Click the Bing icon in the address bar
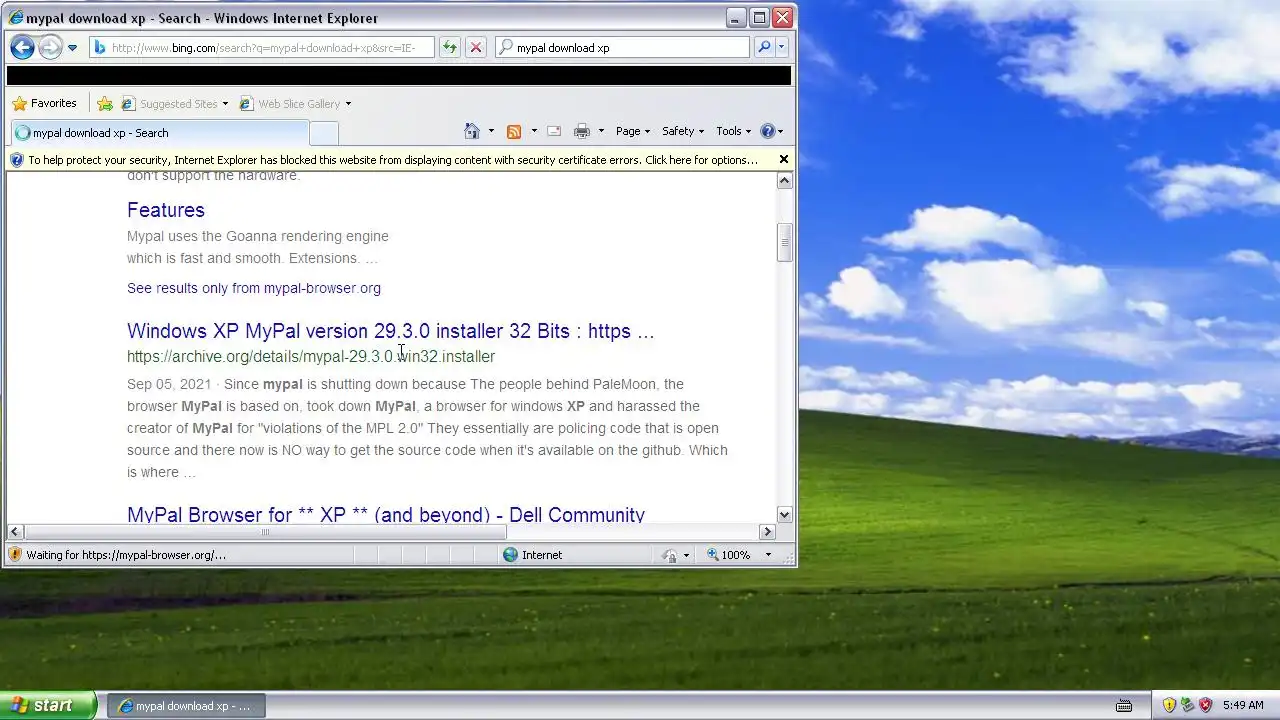 click(100, 47)
